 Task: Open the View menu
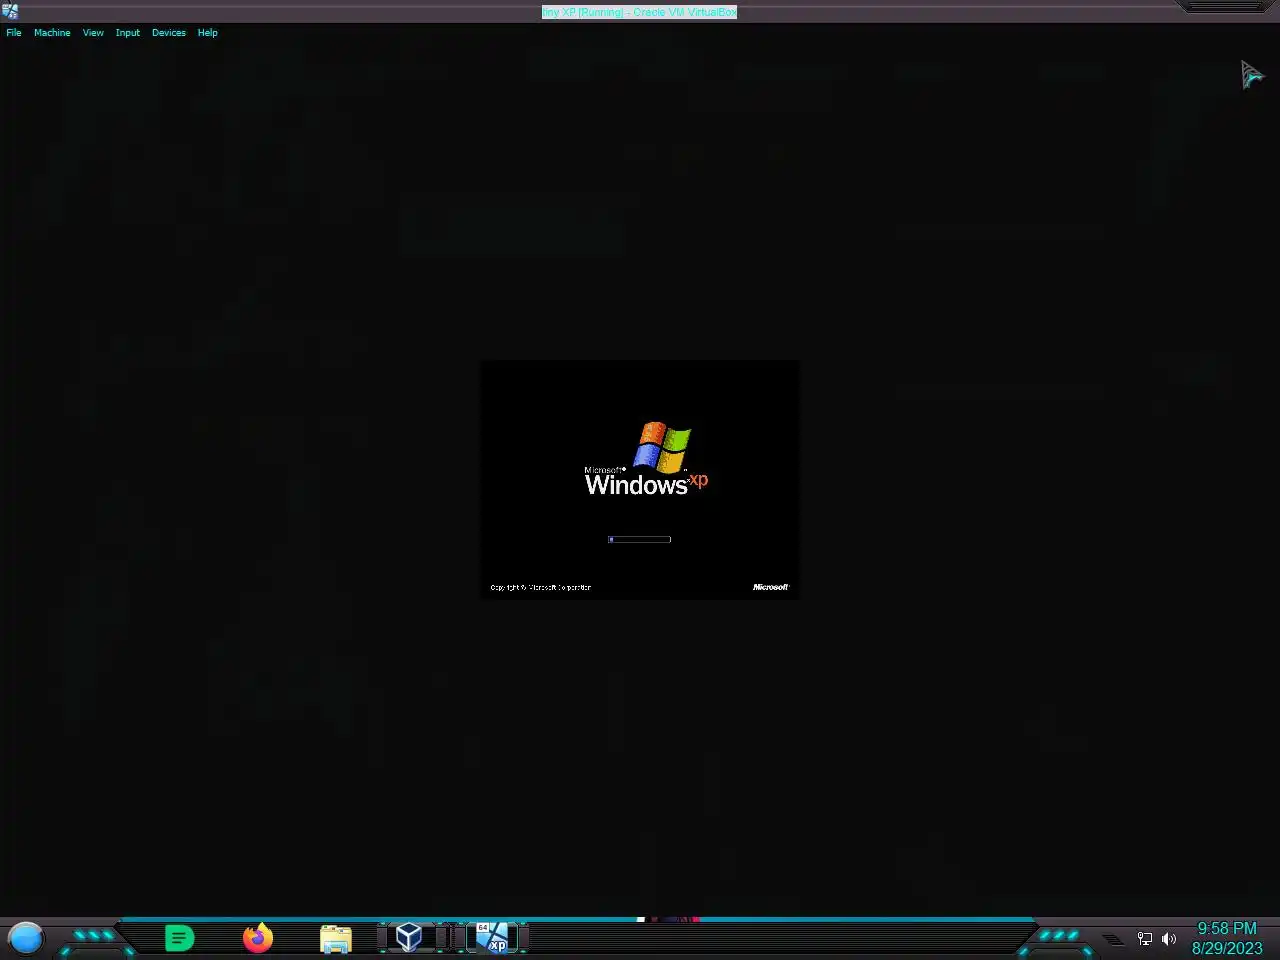pyautogui.click(x=93, y=33)
